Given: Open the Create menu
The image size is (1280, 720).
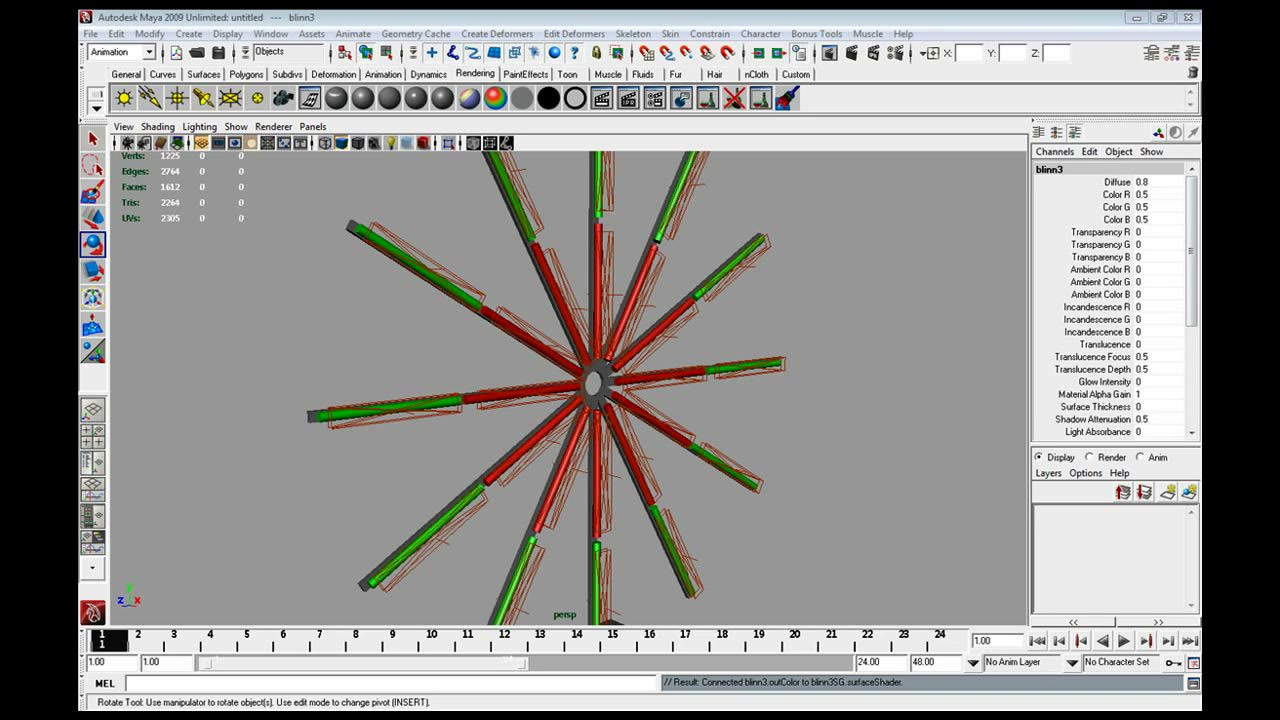Looking at the screenshot, I should pyautogui.click(x=189, y=34).
